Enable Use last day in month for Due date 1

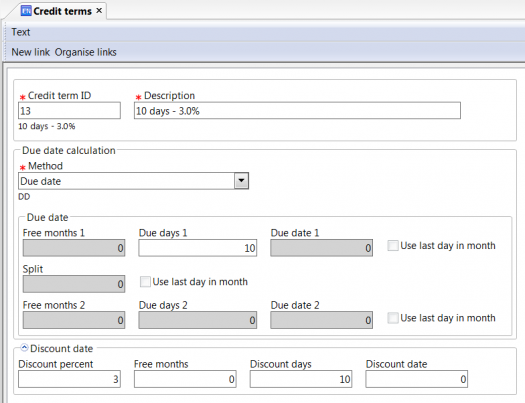point(393,245)
